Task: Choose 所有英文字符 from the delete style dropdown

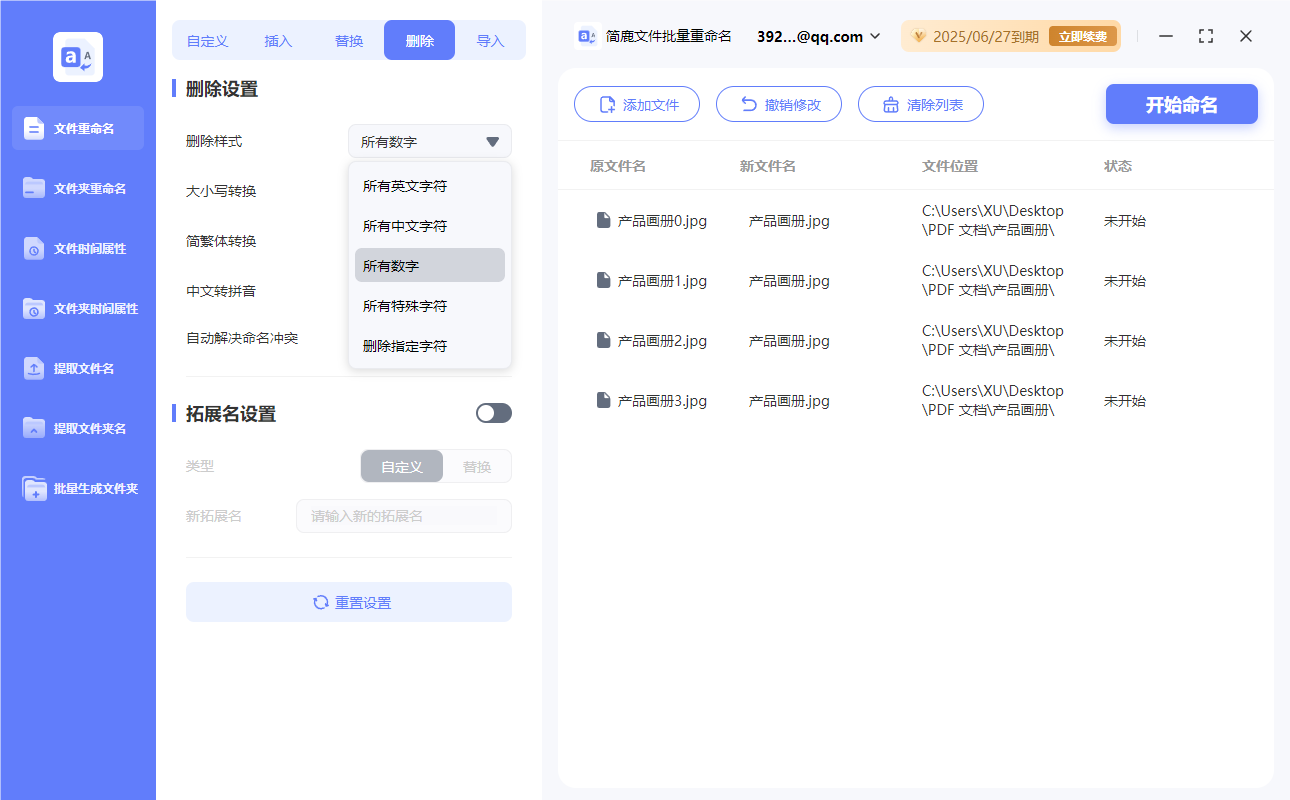Action: click(x=404, y=185)
